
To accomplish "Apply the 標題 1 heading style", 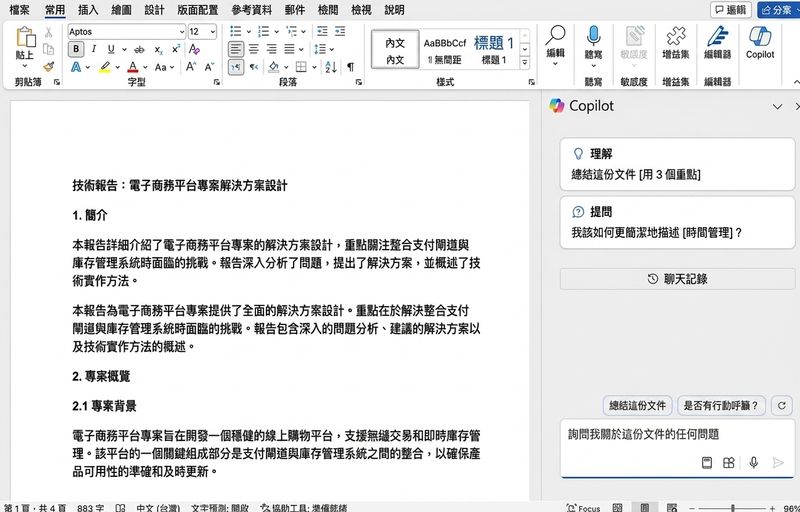I will [x=493, y=49].
